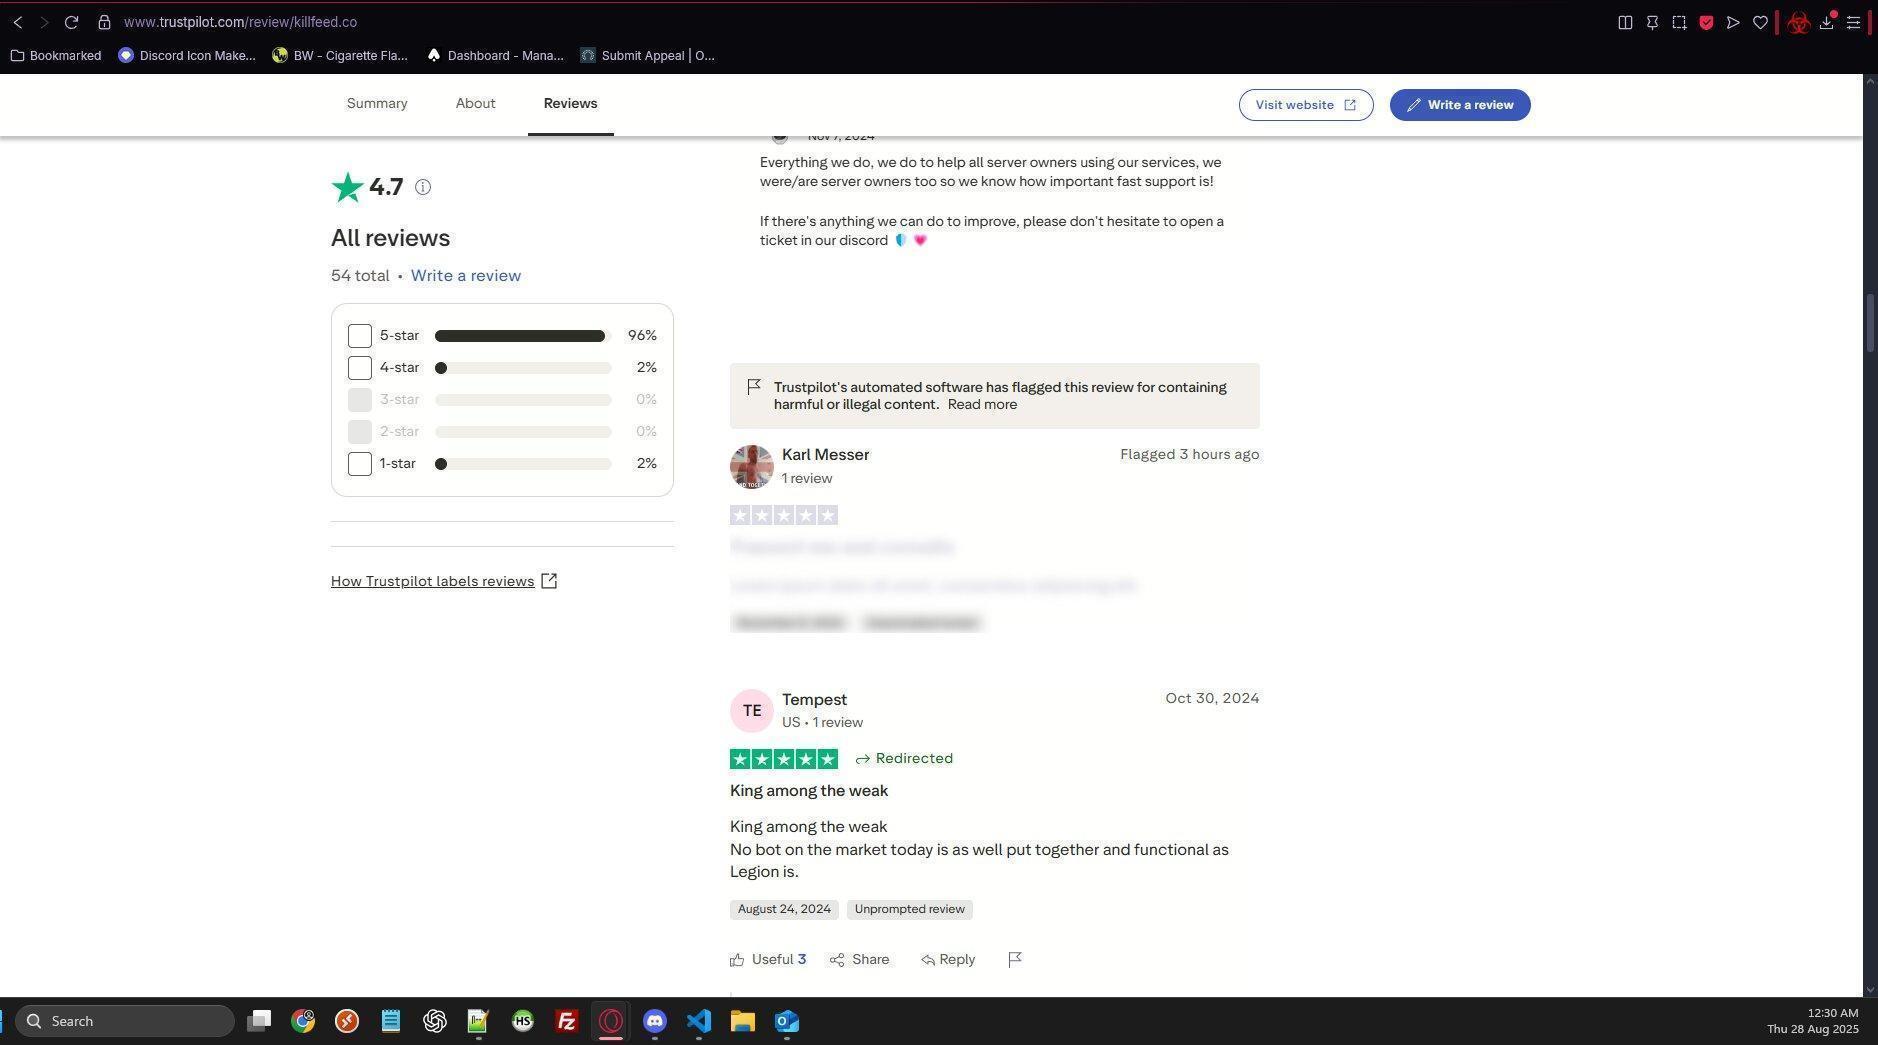Viewport: 1878px width, 1045px height.
Task: Click the 1-star rating distribution bar
Action: click(x=523, y=464)
